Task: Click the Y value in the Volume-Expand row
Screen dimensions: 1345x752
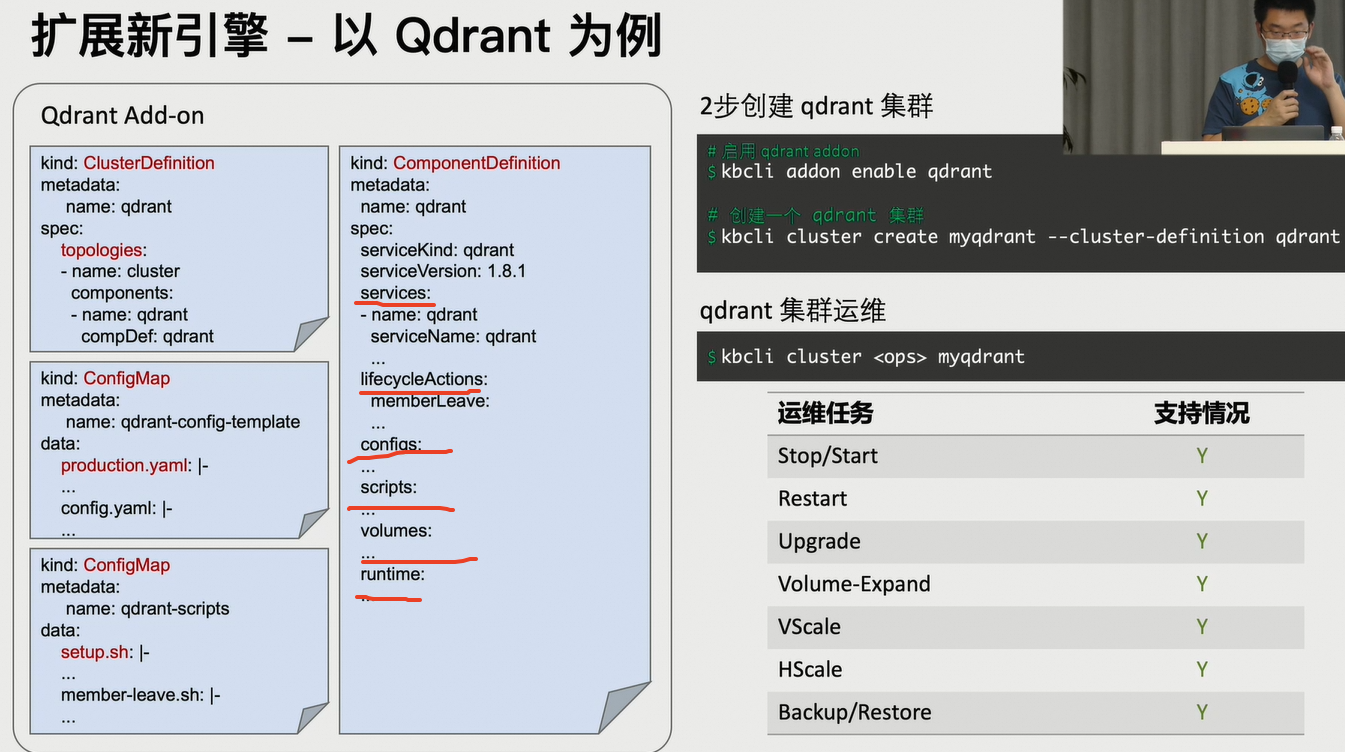Action: pyautogui.click(x=1202, y=584)
